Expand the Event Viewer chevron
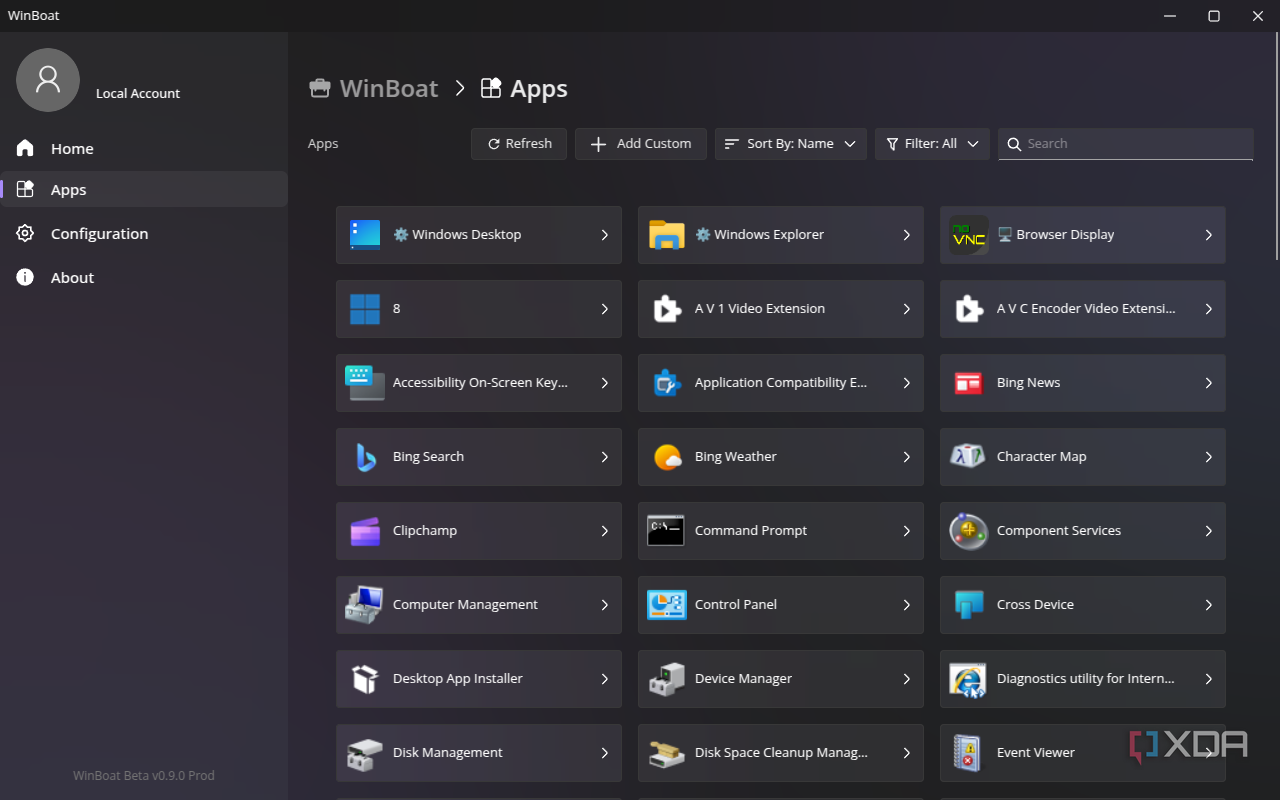The width and height of the screenshot is (1280, 800). (1209, 753)
